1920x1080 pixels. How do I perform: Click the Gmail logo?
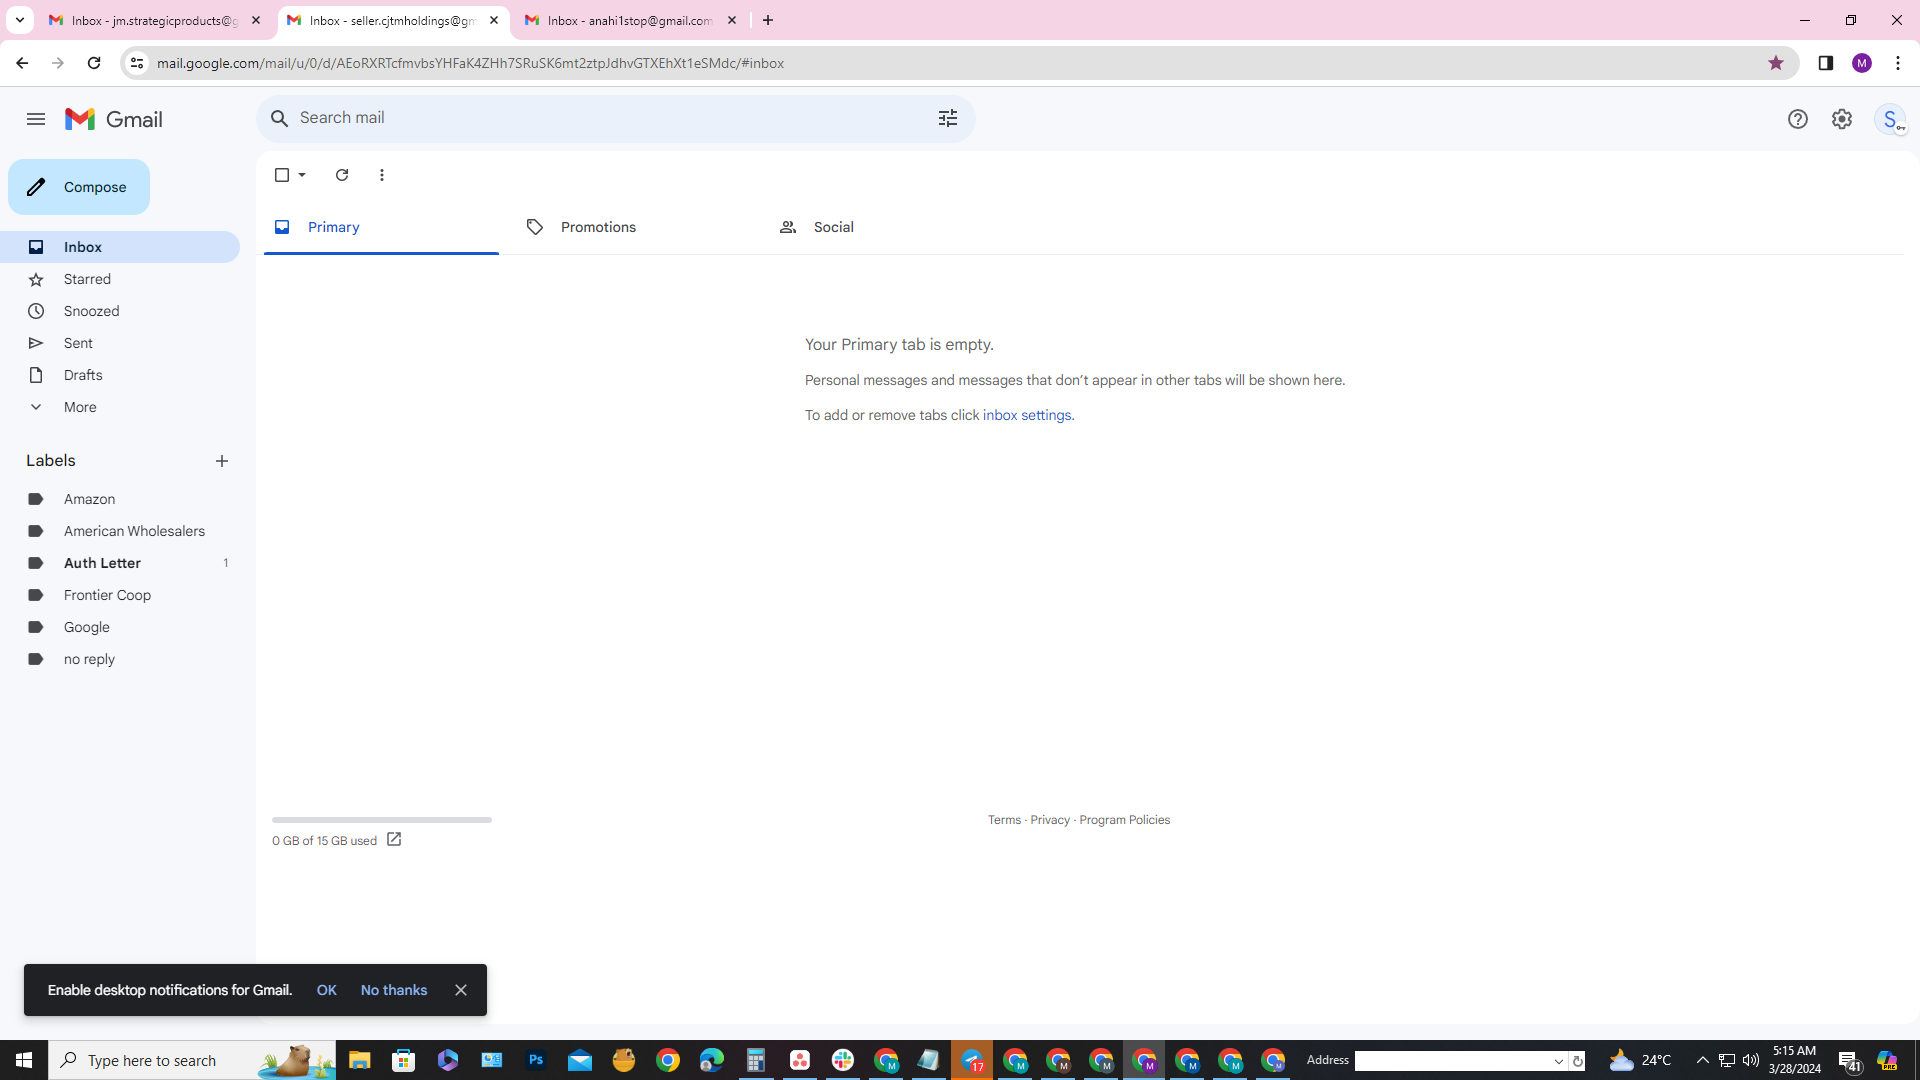click(x=114, y=119)
